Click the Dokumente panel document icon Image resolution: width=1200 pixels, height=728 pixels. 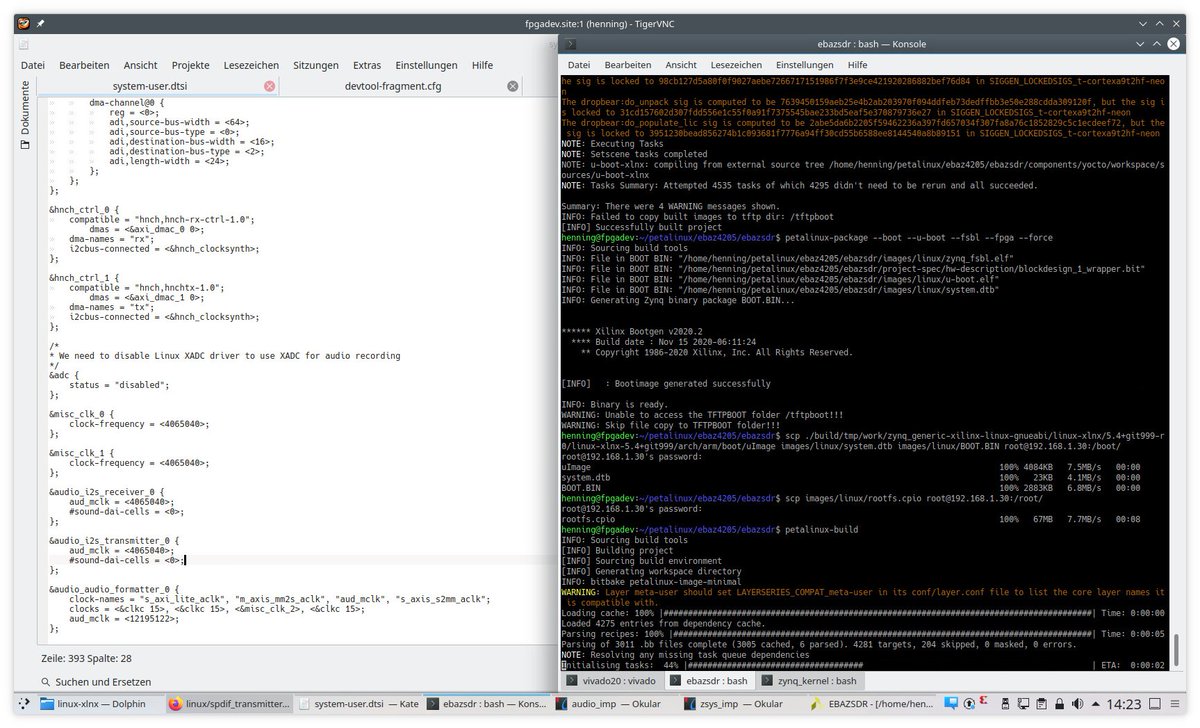point(26,146)
